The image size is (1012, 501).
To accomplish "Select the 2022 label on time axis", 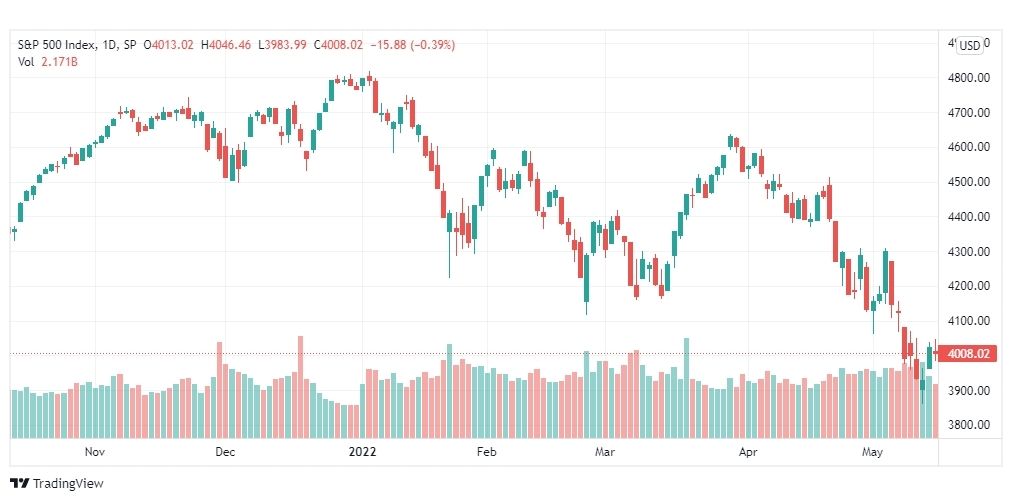I will (362, 452).
